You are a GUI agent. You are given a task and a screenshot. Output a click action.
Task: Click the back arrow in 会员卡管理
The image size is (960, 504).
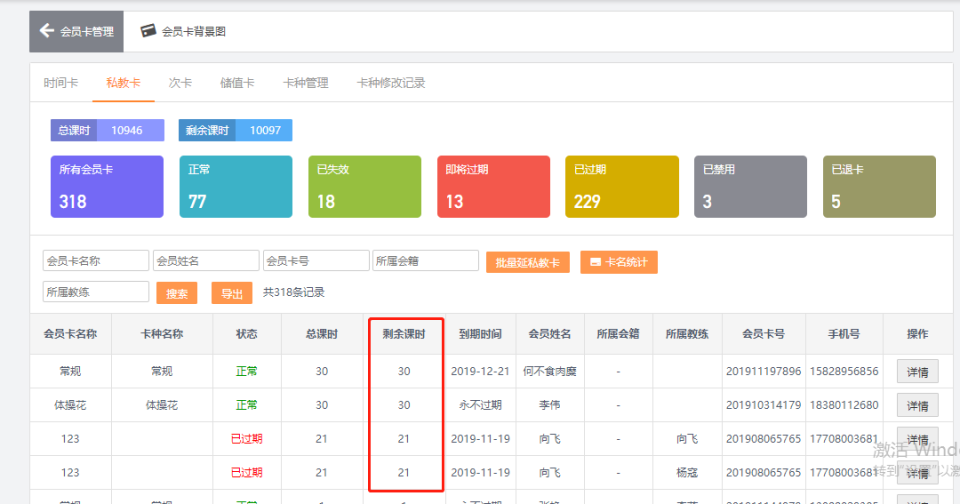coord(46,31)
